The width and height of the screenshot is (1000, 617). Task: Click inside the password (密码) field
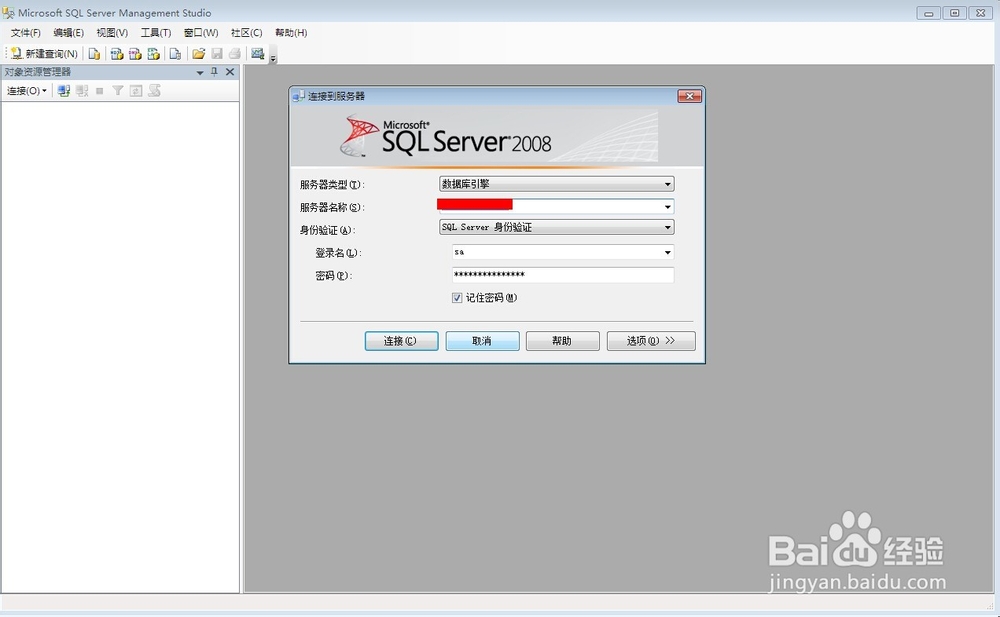tap(562, 275)
